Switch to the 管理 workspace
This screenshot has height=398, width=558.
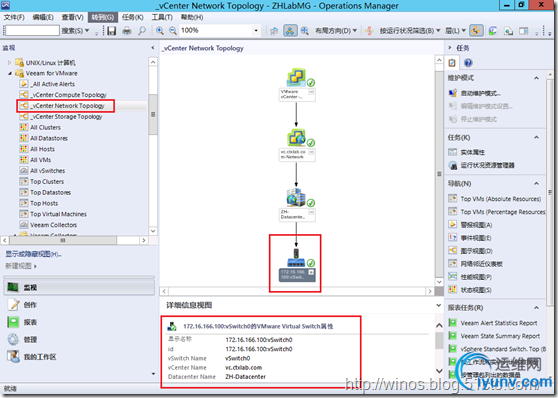pyautogui.click(x=79, y=340)
